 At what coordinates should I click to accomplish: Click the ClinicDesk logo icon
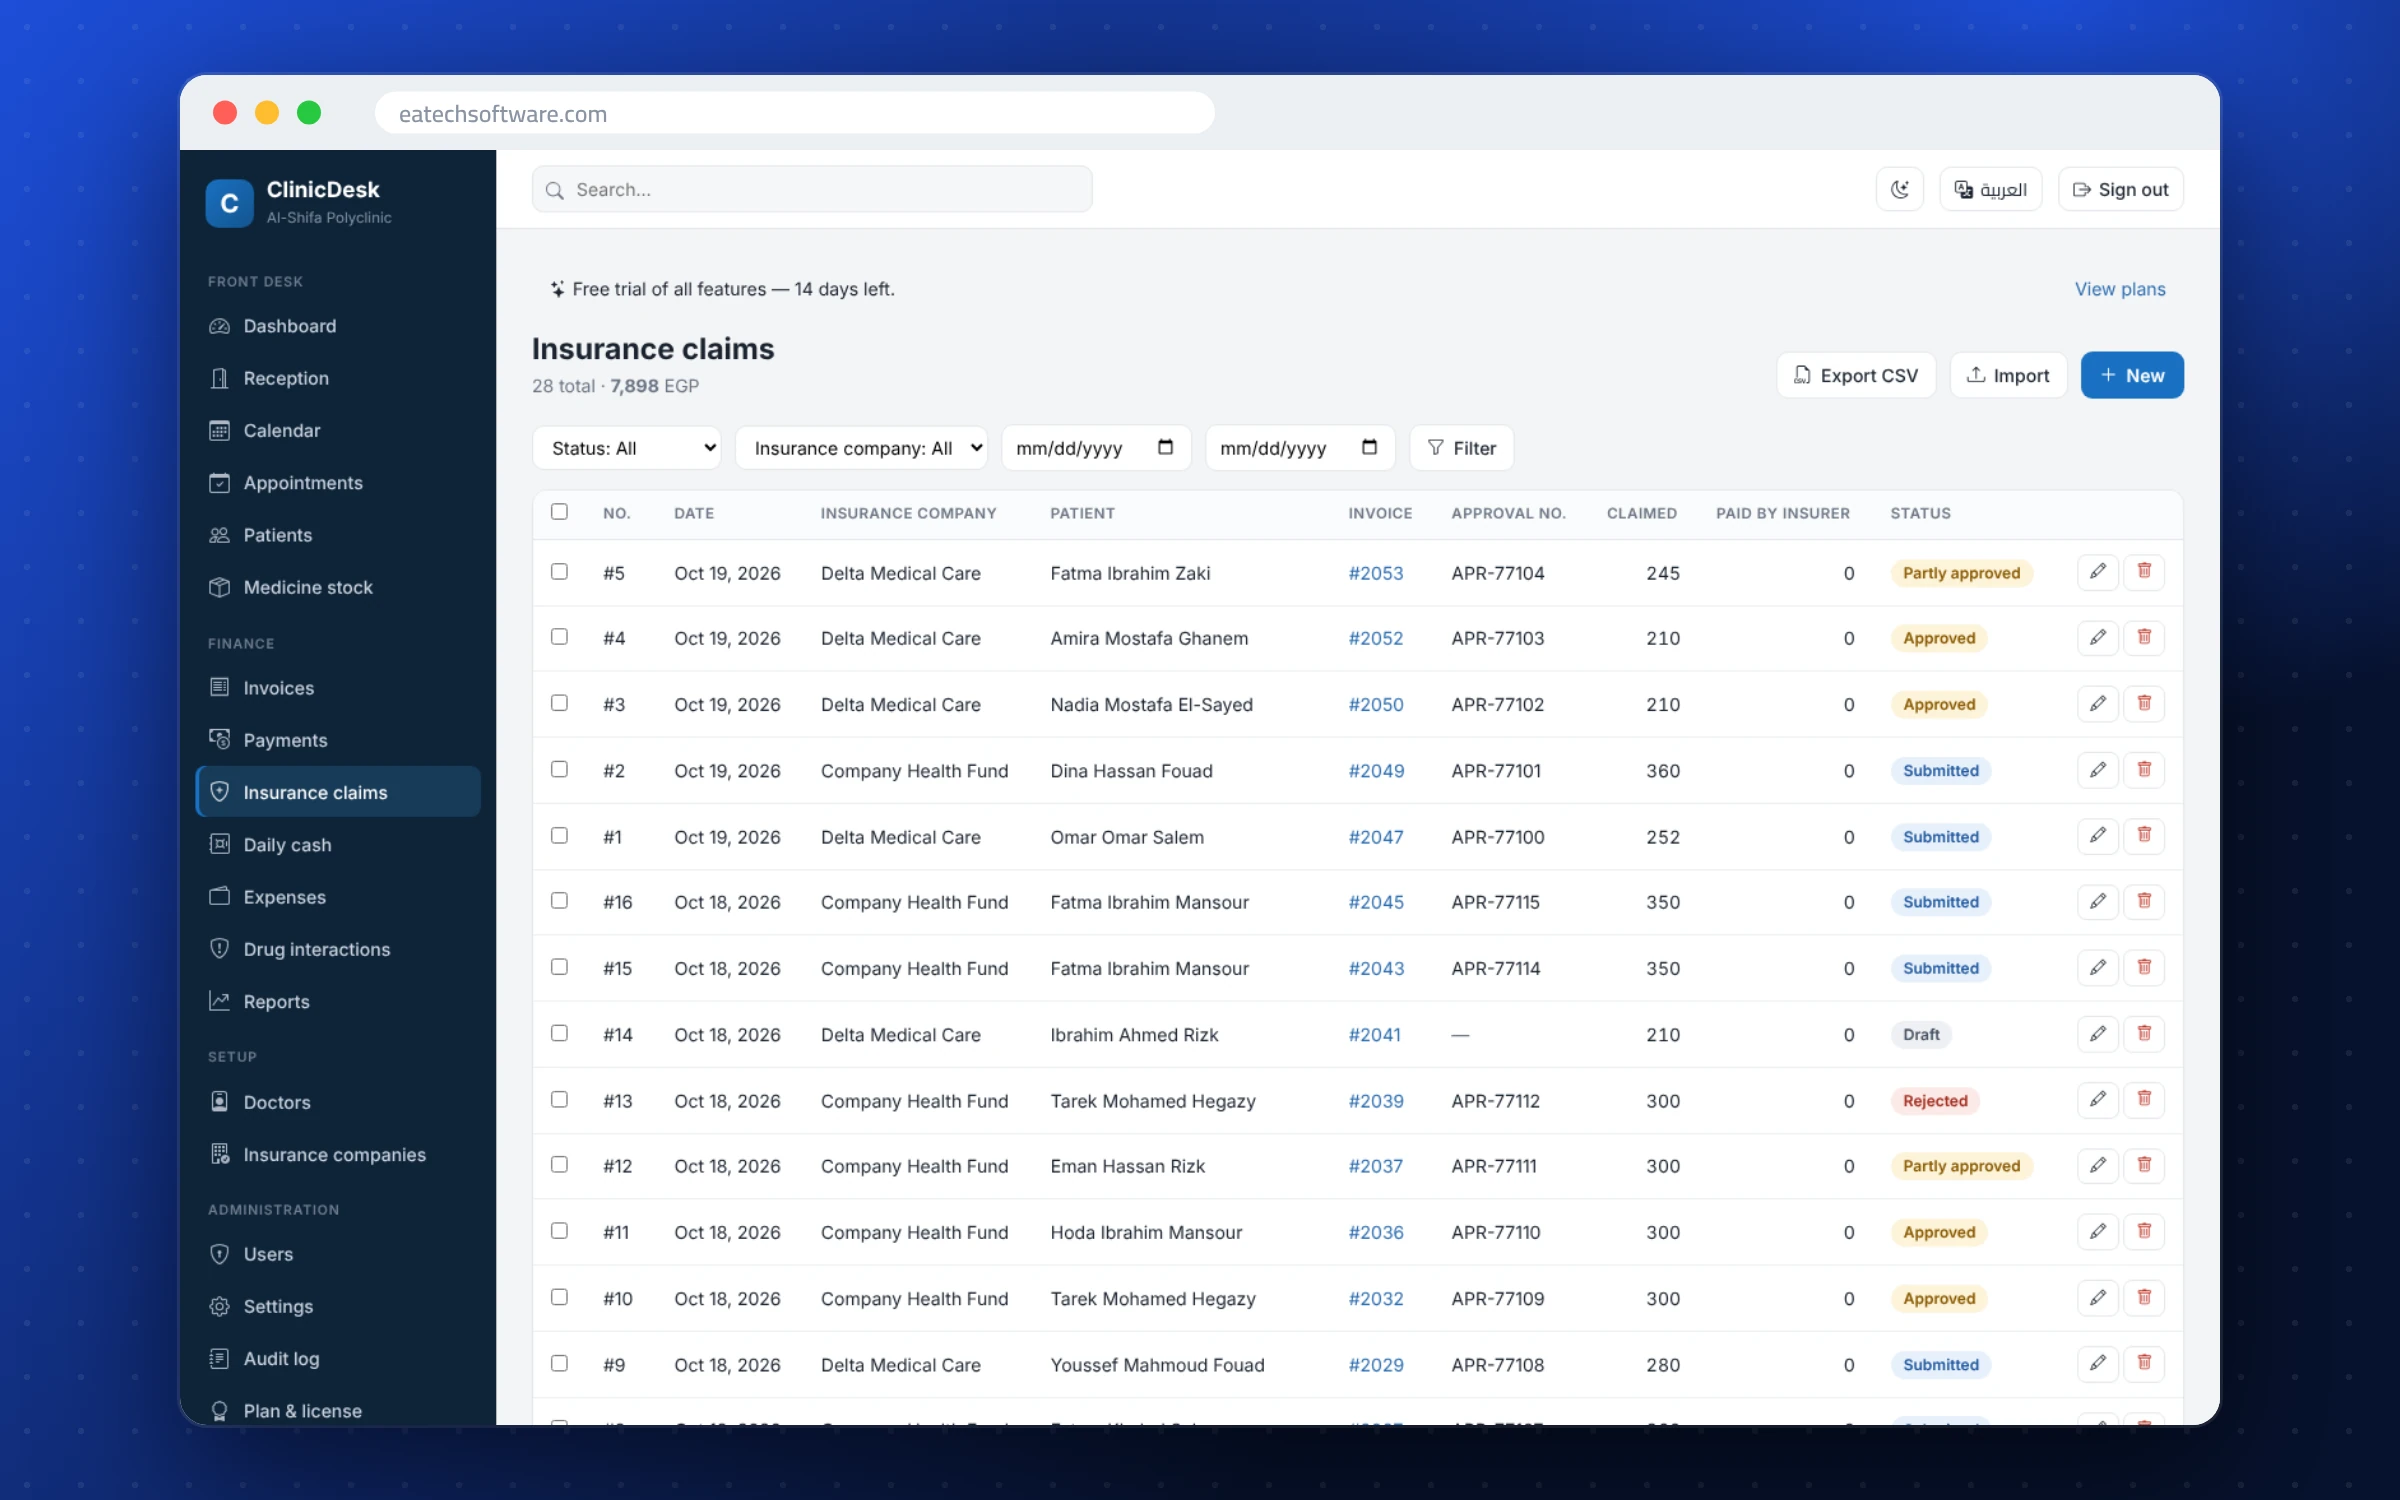229,203
